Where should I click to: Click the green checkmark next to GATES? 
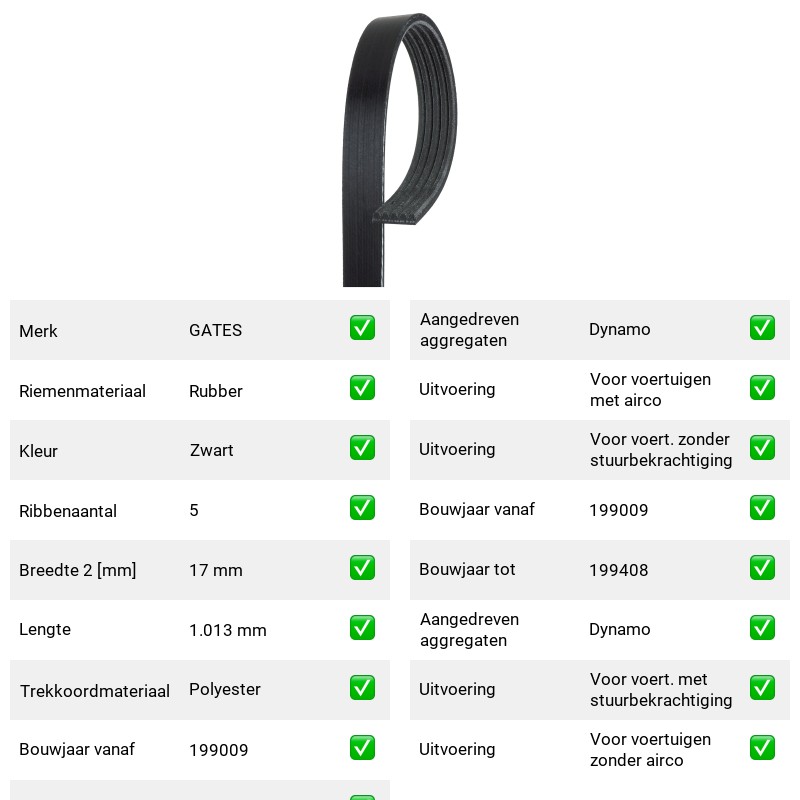point(362,328)
